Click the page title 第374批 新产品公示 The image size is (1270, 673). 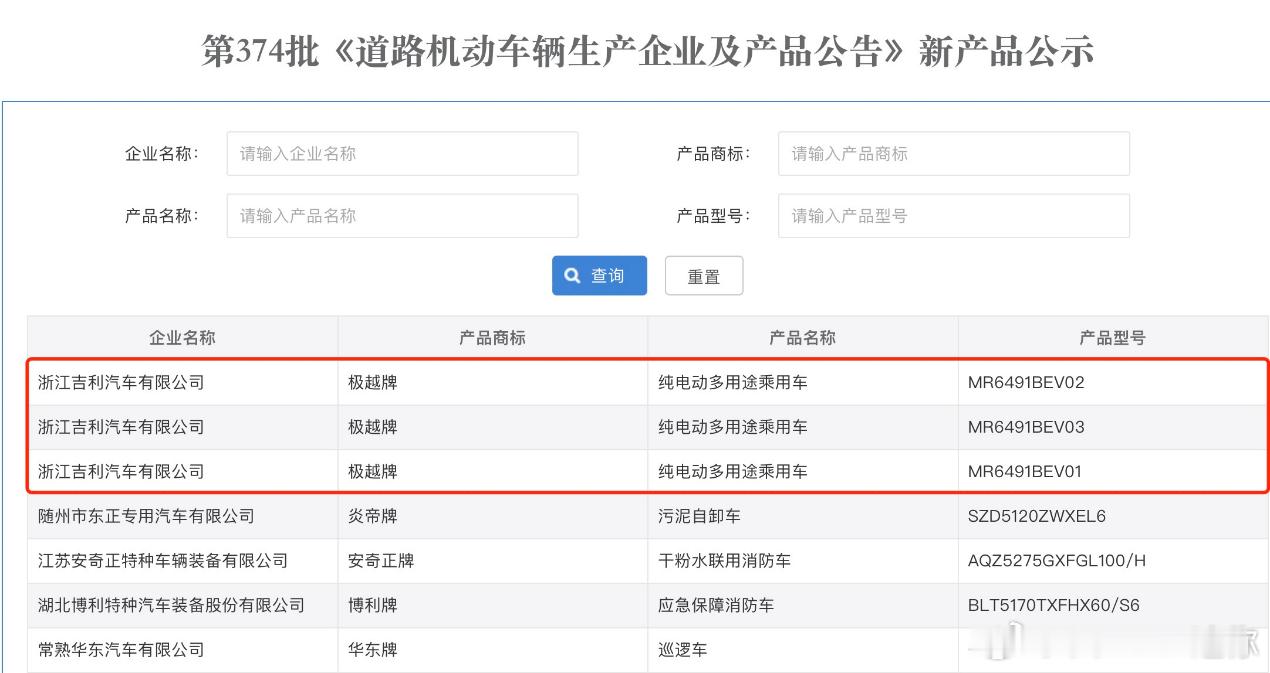click(x=647, y=50)
